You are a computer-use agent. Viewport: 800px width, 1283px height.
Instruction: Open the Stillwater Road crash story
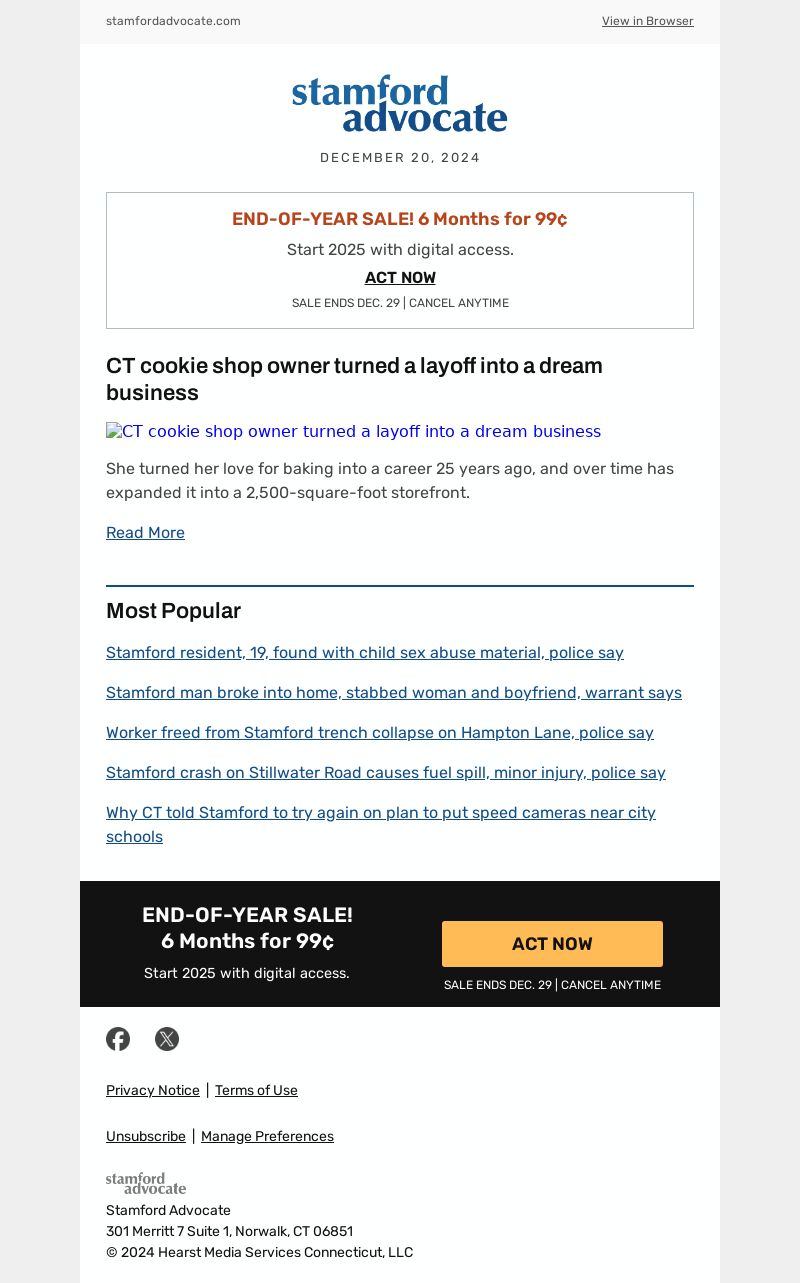[386, 772]
